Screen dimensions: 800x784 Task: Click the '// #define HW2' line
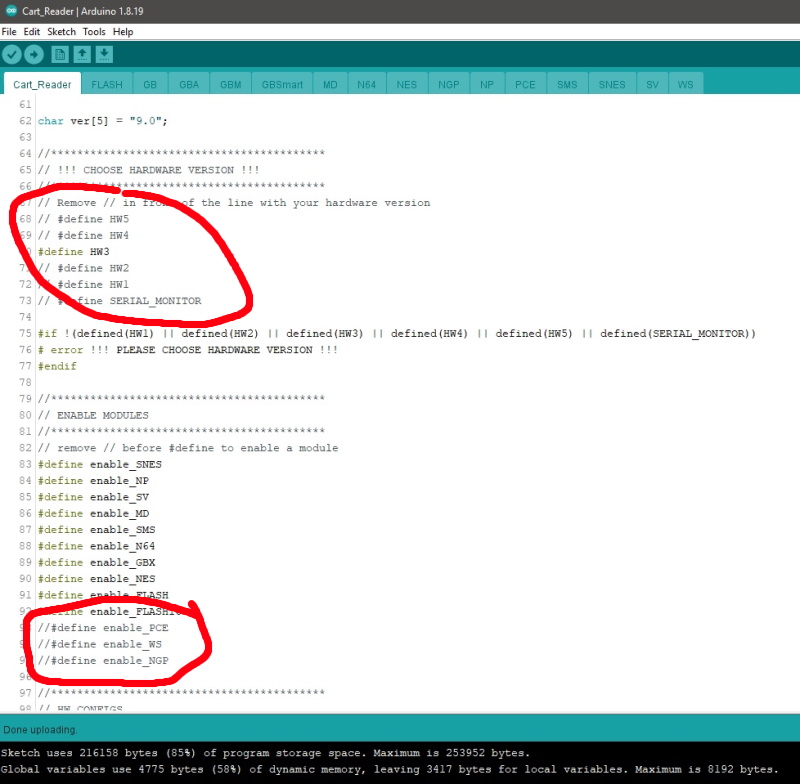point(83,268)
